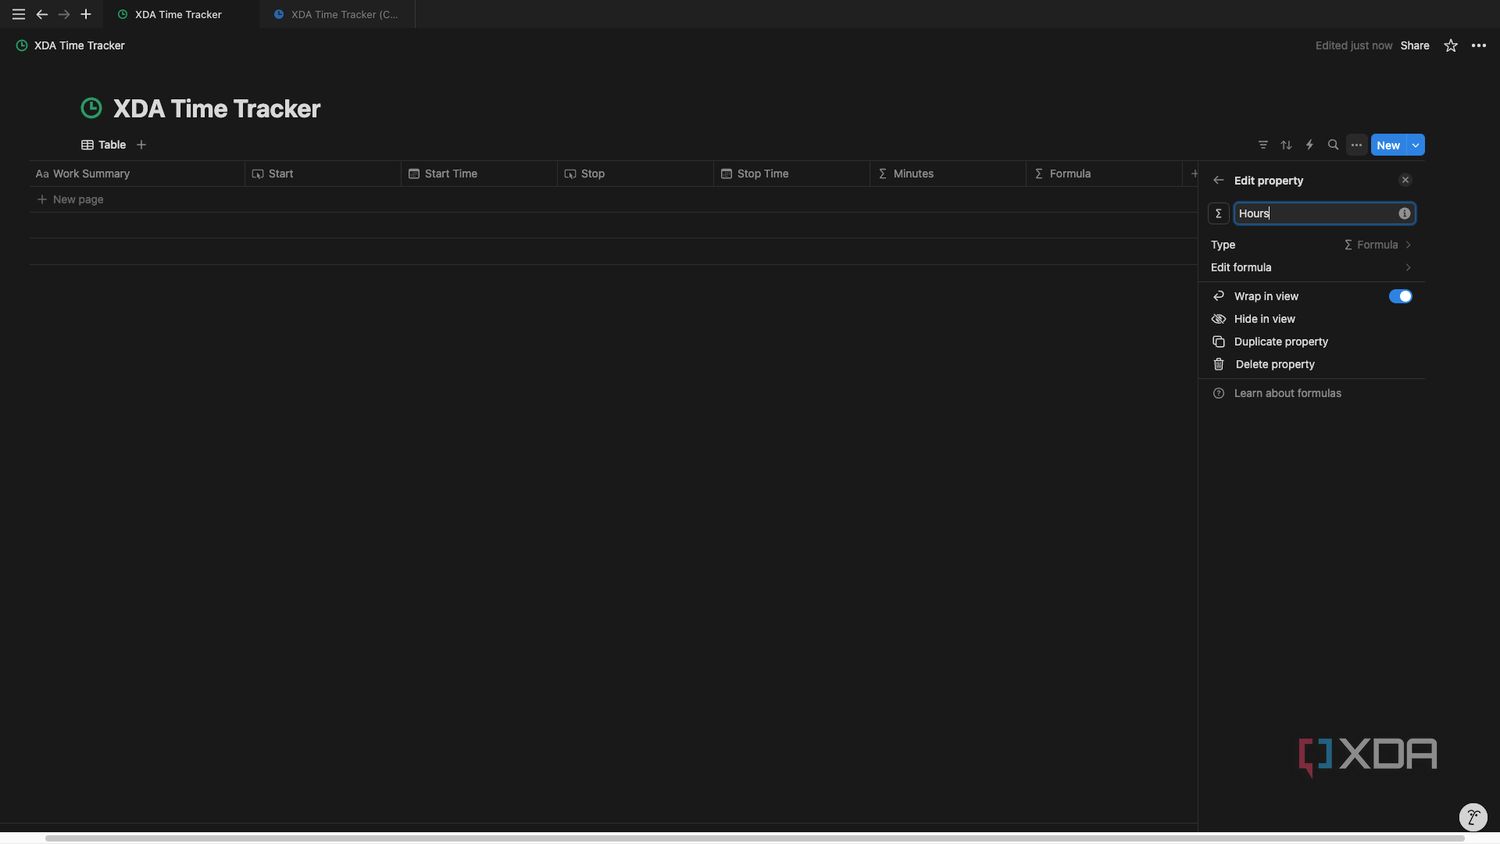The height and width of the screenshot is (844, 1500).
Task: Click the info icon in name field
Action: pyautogui.click(x=1404, y=213)
